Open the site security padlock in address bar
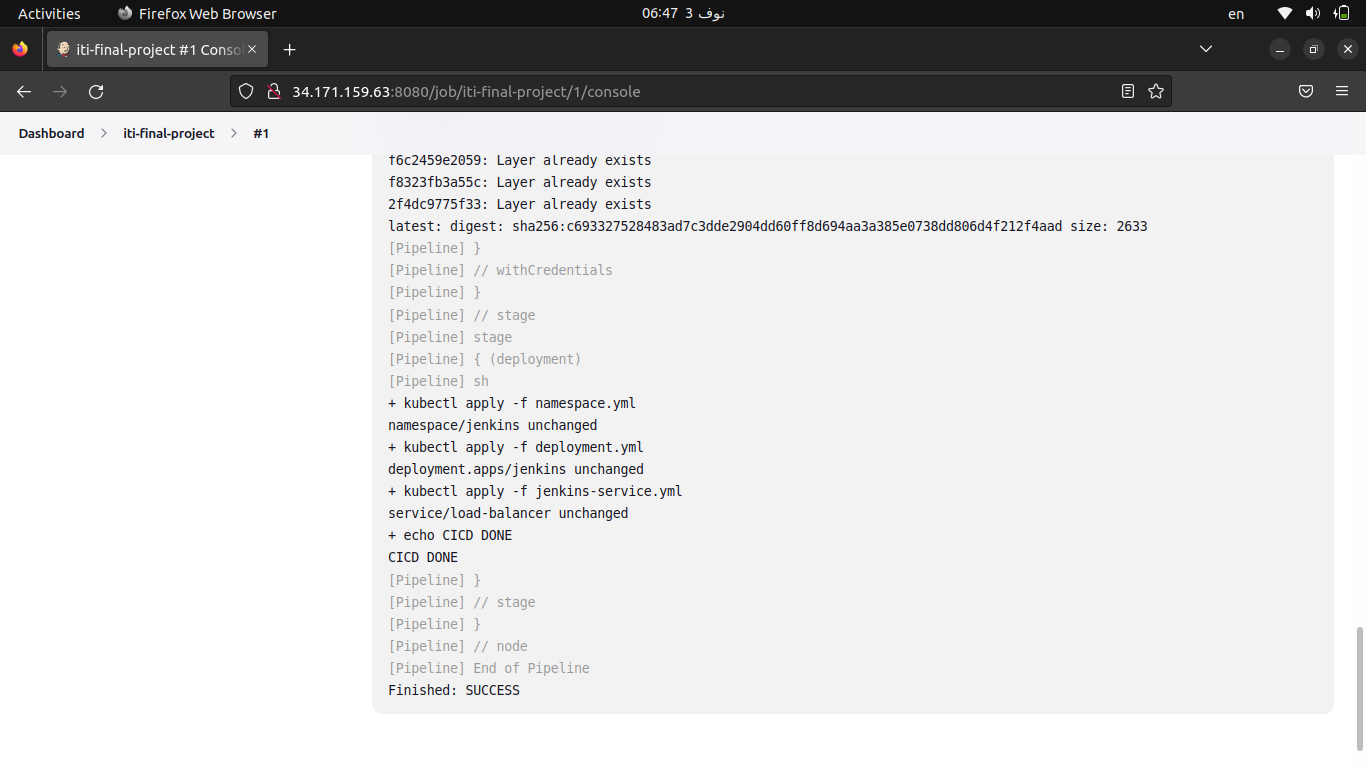Viewport: 1366px width, 768px height. 274,91
